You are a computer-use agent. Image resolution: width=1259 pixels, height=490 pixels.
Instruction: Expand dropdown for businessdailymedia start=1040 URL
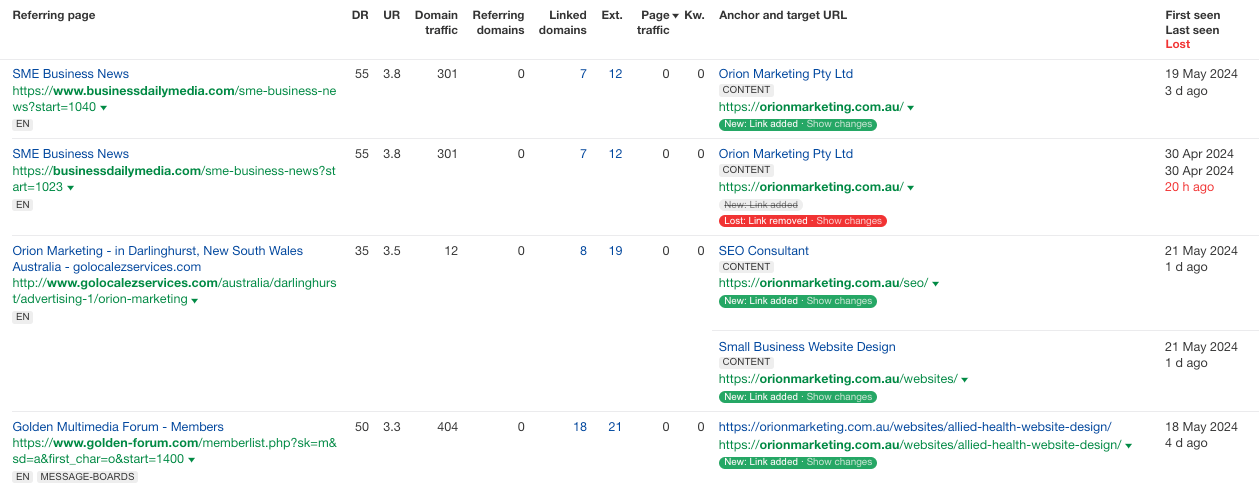tap(103, 108)
